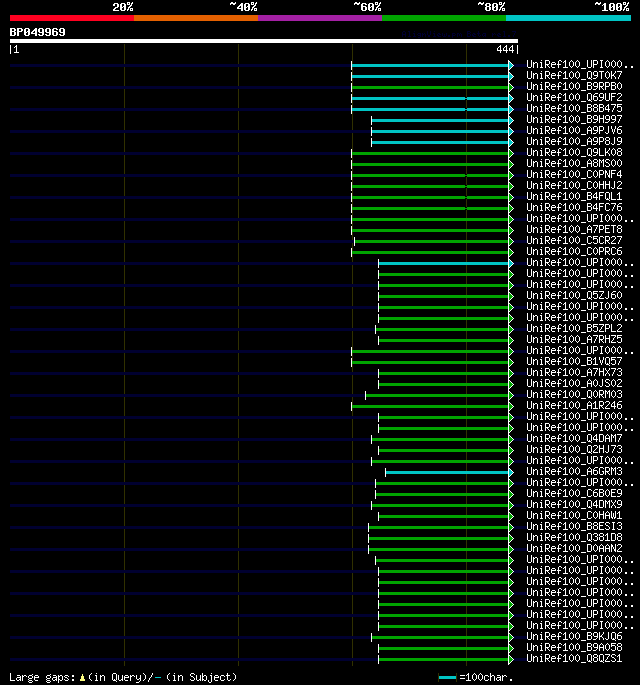Select the UniRef100_A8MS00 label

click(574, 163)
